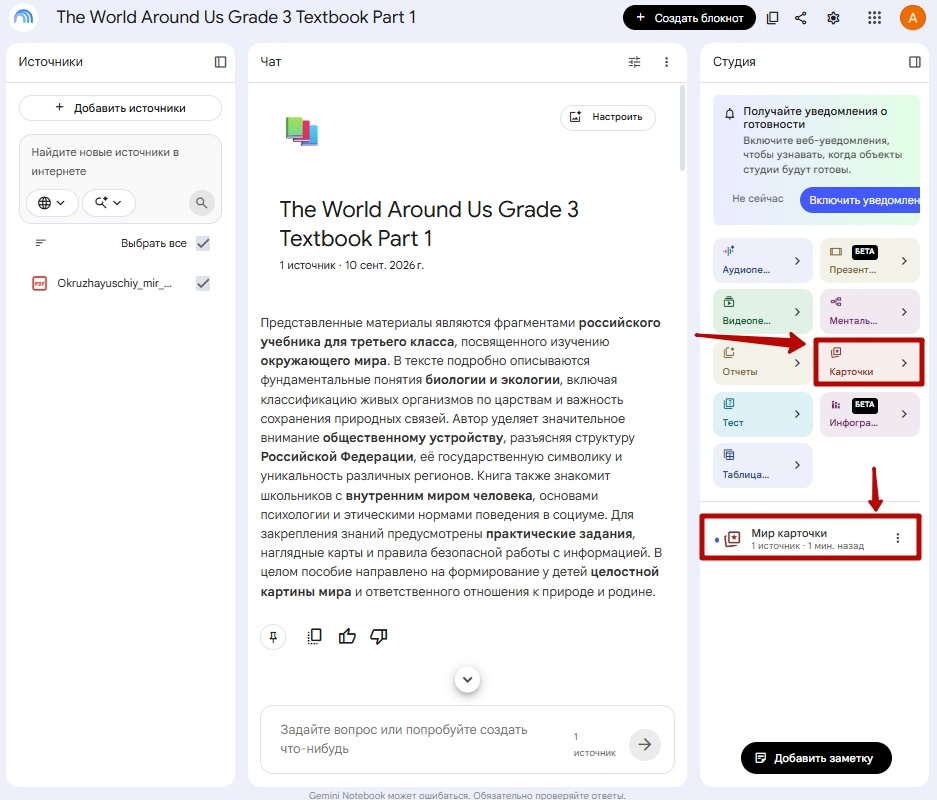Toggle the Okruzhayuschiy_mir source checkbox
Viewport: 937px width, 800px height.
(203, 283)
